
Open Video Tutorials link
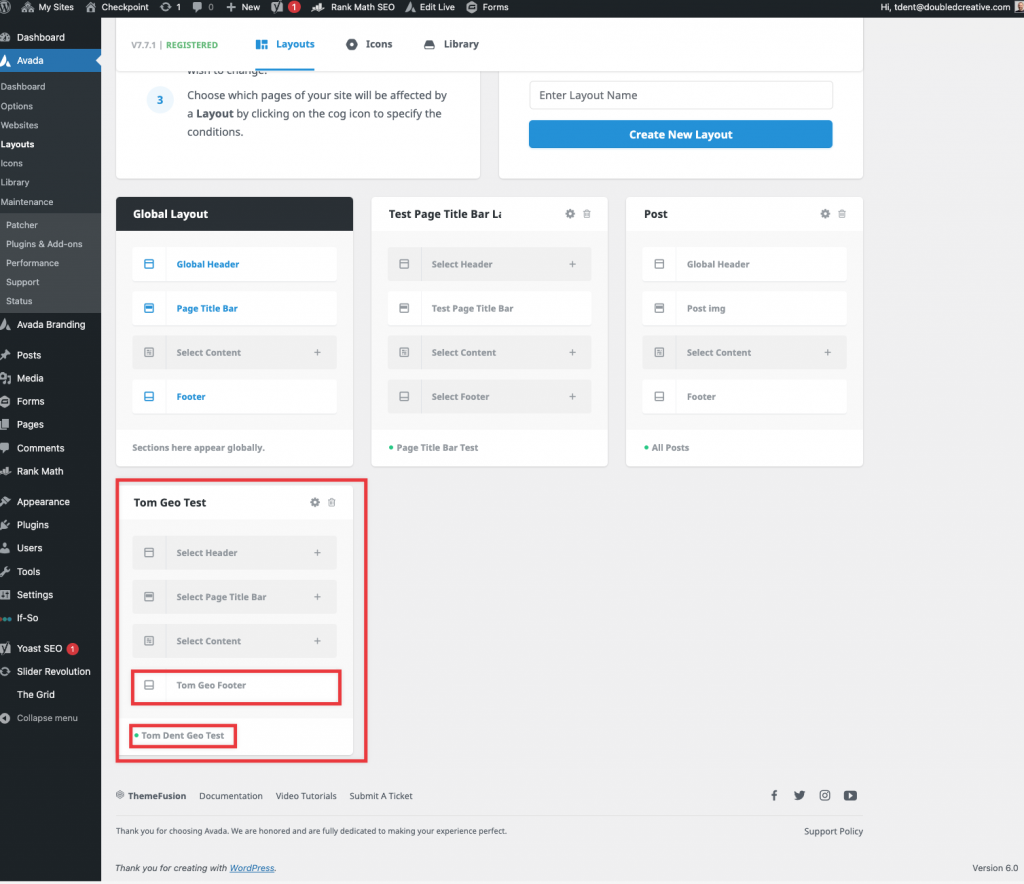click(x=306, y=796)
